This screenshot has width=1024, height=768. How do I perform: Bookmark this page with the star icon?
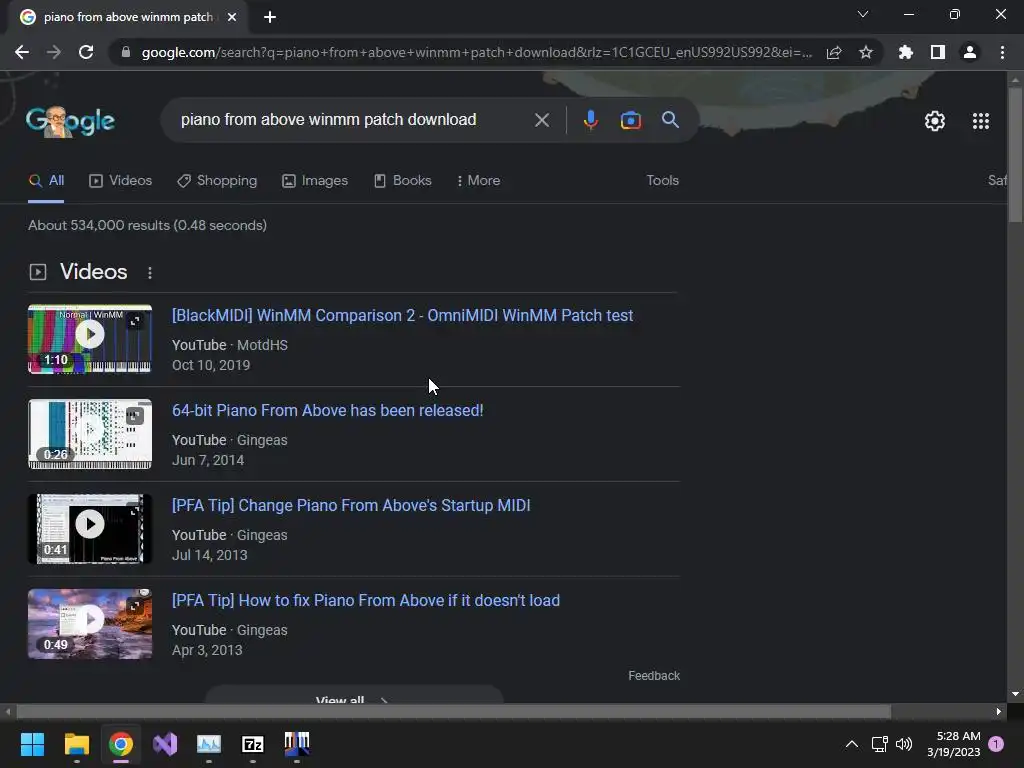point(866,52)
